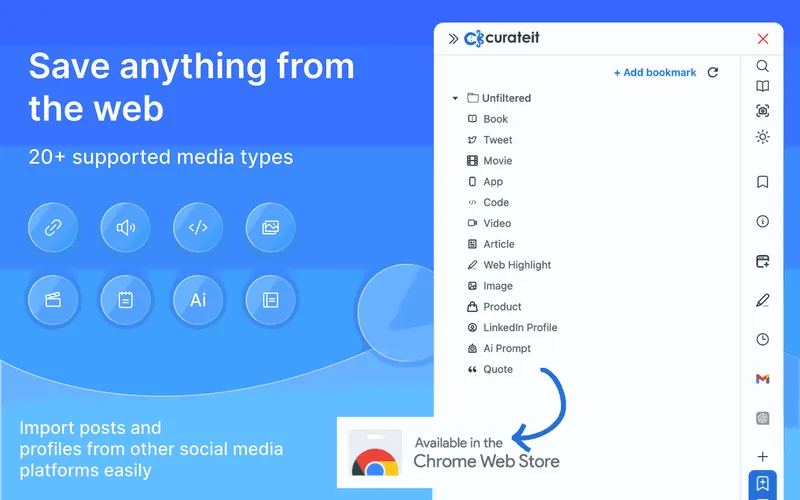This screenshot has height=500, width=800.
Task: Open the Gmail icon in sidebar
Action: pyautogui.click(x=762, y=379)
